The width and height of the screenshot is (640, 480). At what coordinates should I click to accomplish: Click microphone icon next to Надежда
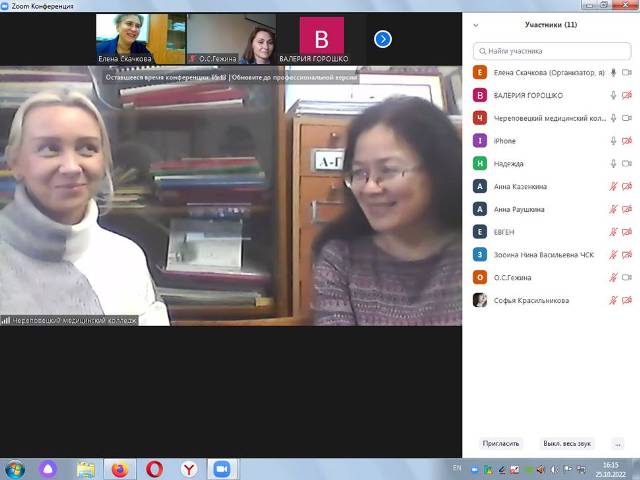coord(613,164)
